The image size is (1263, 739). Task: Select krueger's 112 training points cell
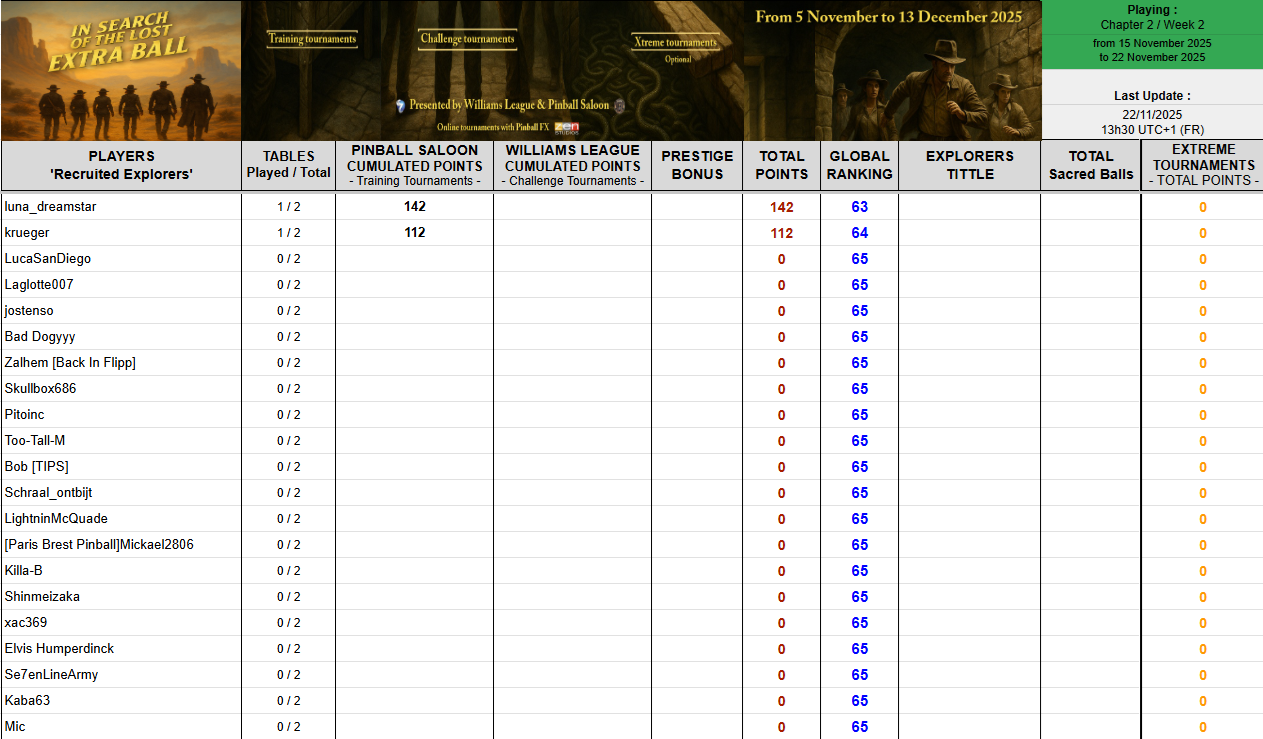414,233
